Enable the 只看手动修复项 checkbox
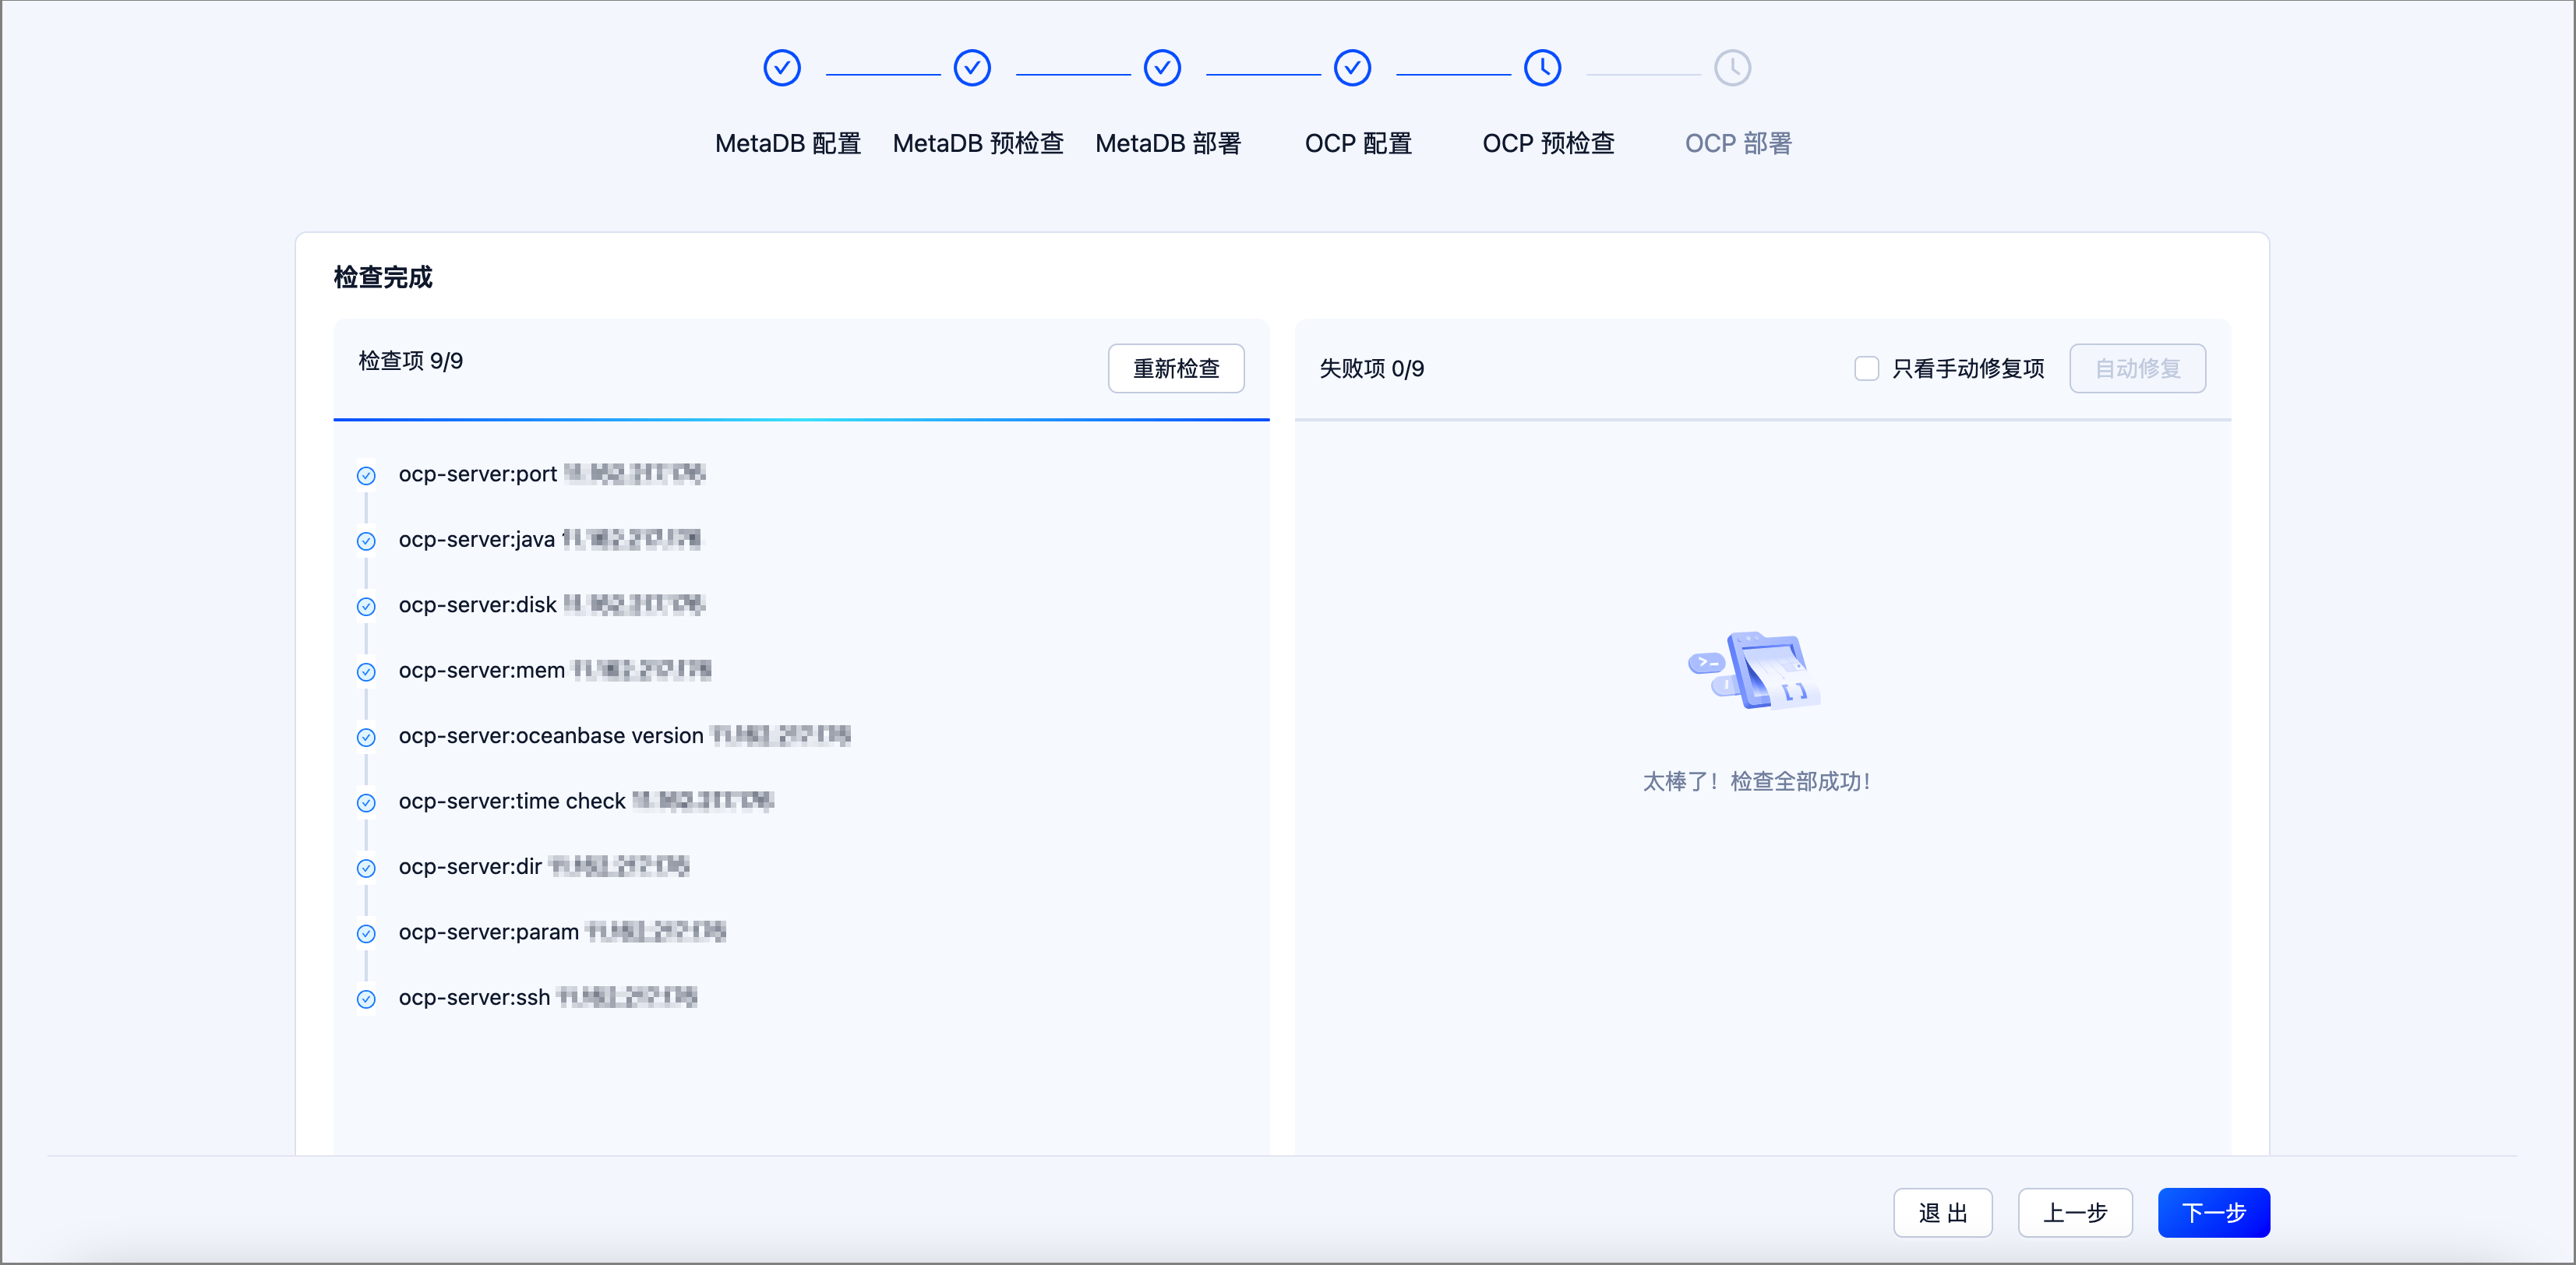 pos(1866,369)
